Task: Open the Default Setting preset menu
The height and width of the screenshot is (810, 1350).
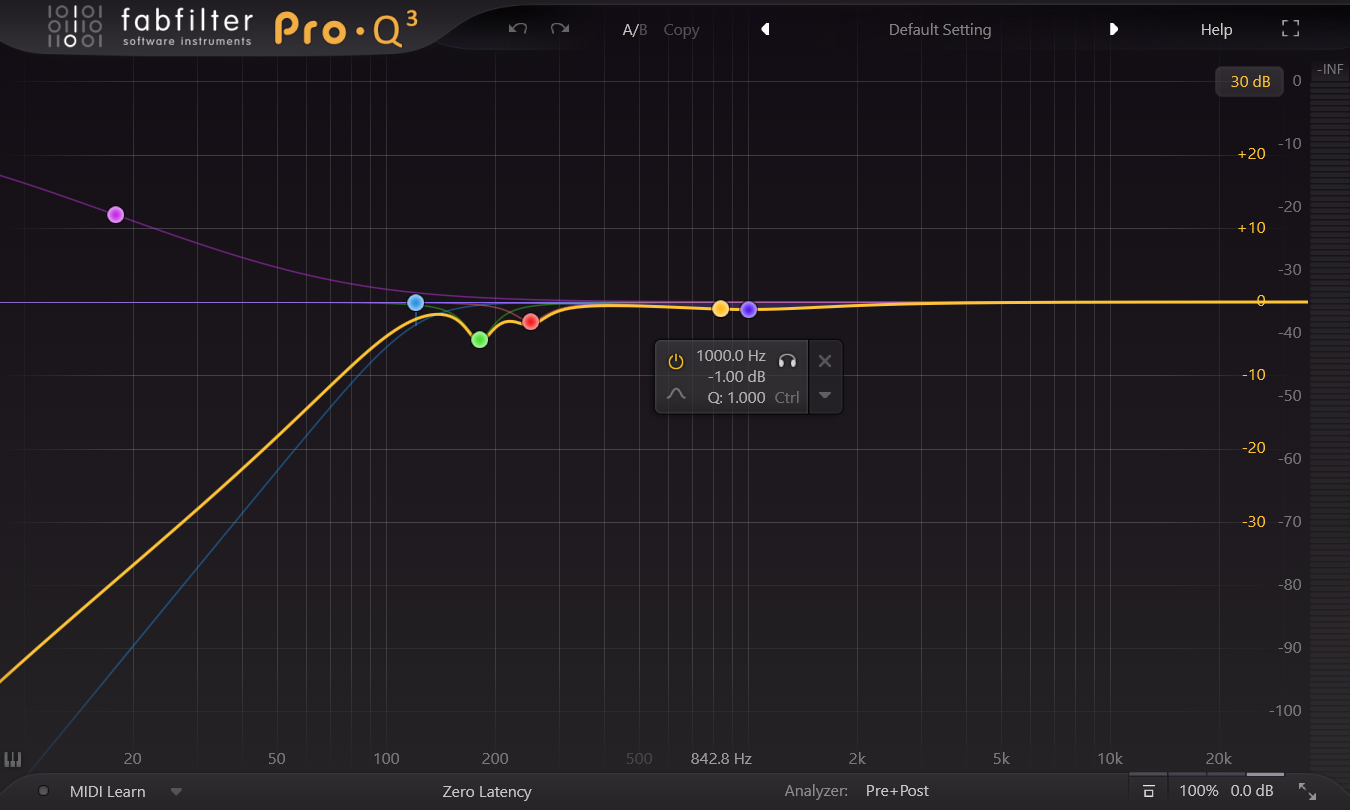Action: coord(940,30)
